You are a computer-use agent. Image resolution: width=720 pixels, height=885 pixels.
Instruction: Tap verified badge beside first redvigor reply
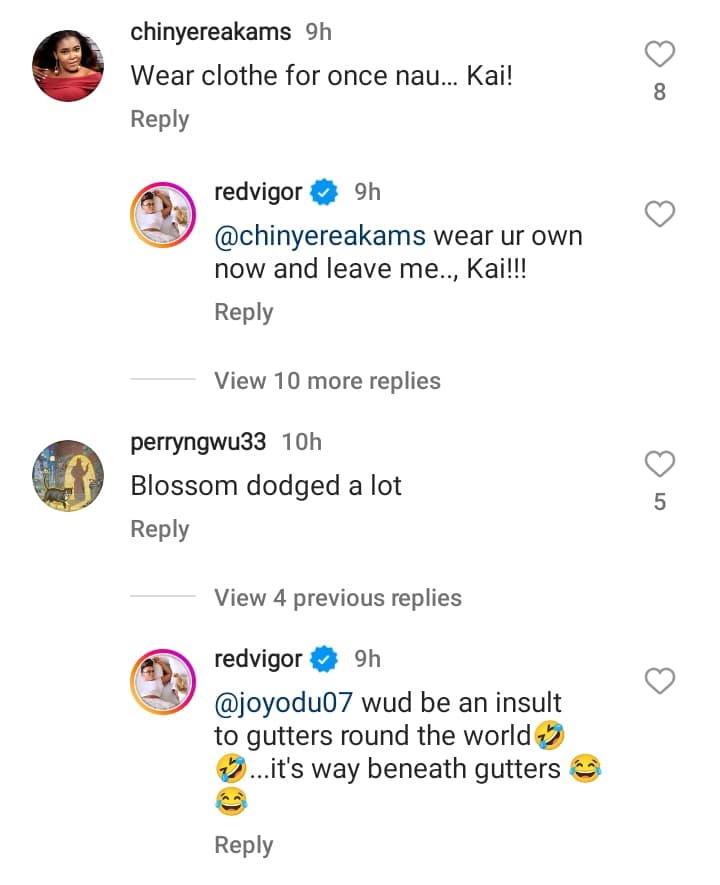point(325,192)
